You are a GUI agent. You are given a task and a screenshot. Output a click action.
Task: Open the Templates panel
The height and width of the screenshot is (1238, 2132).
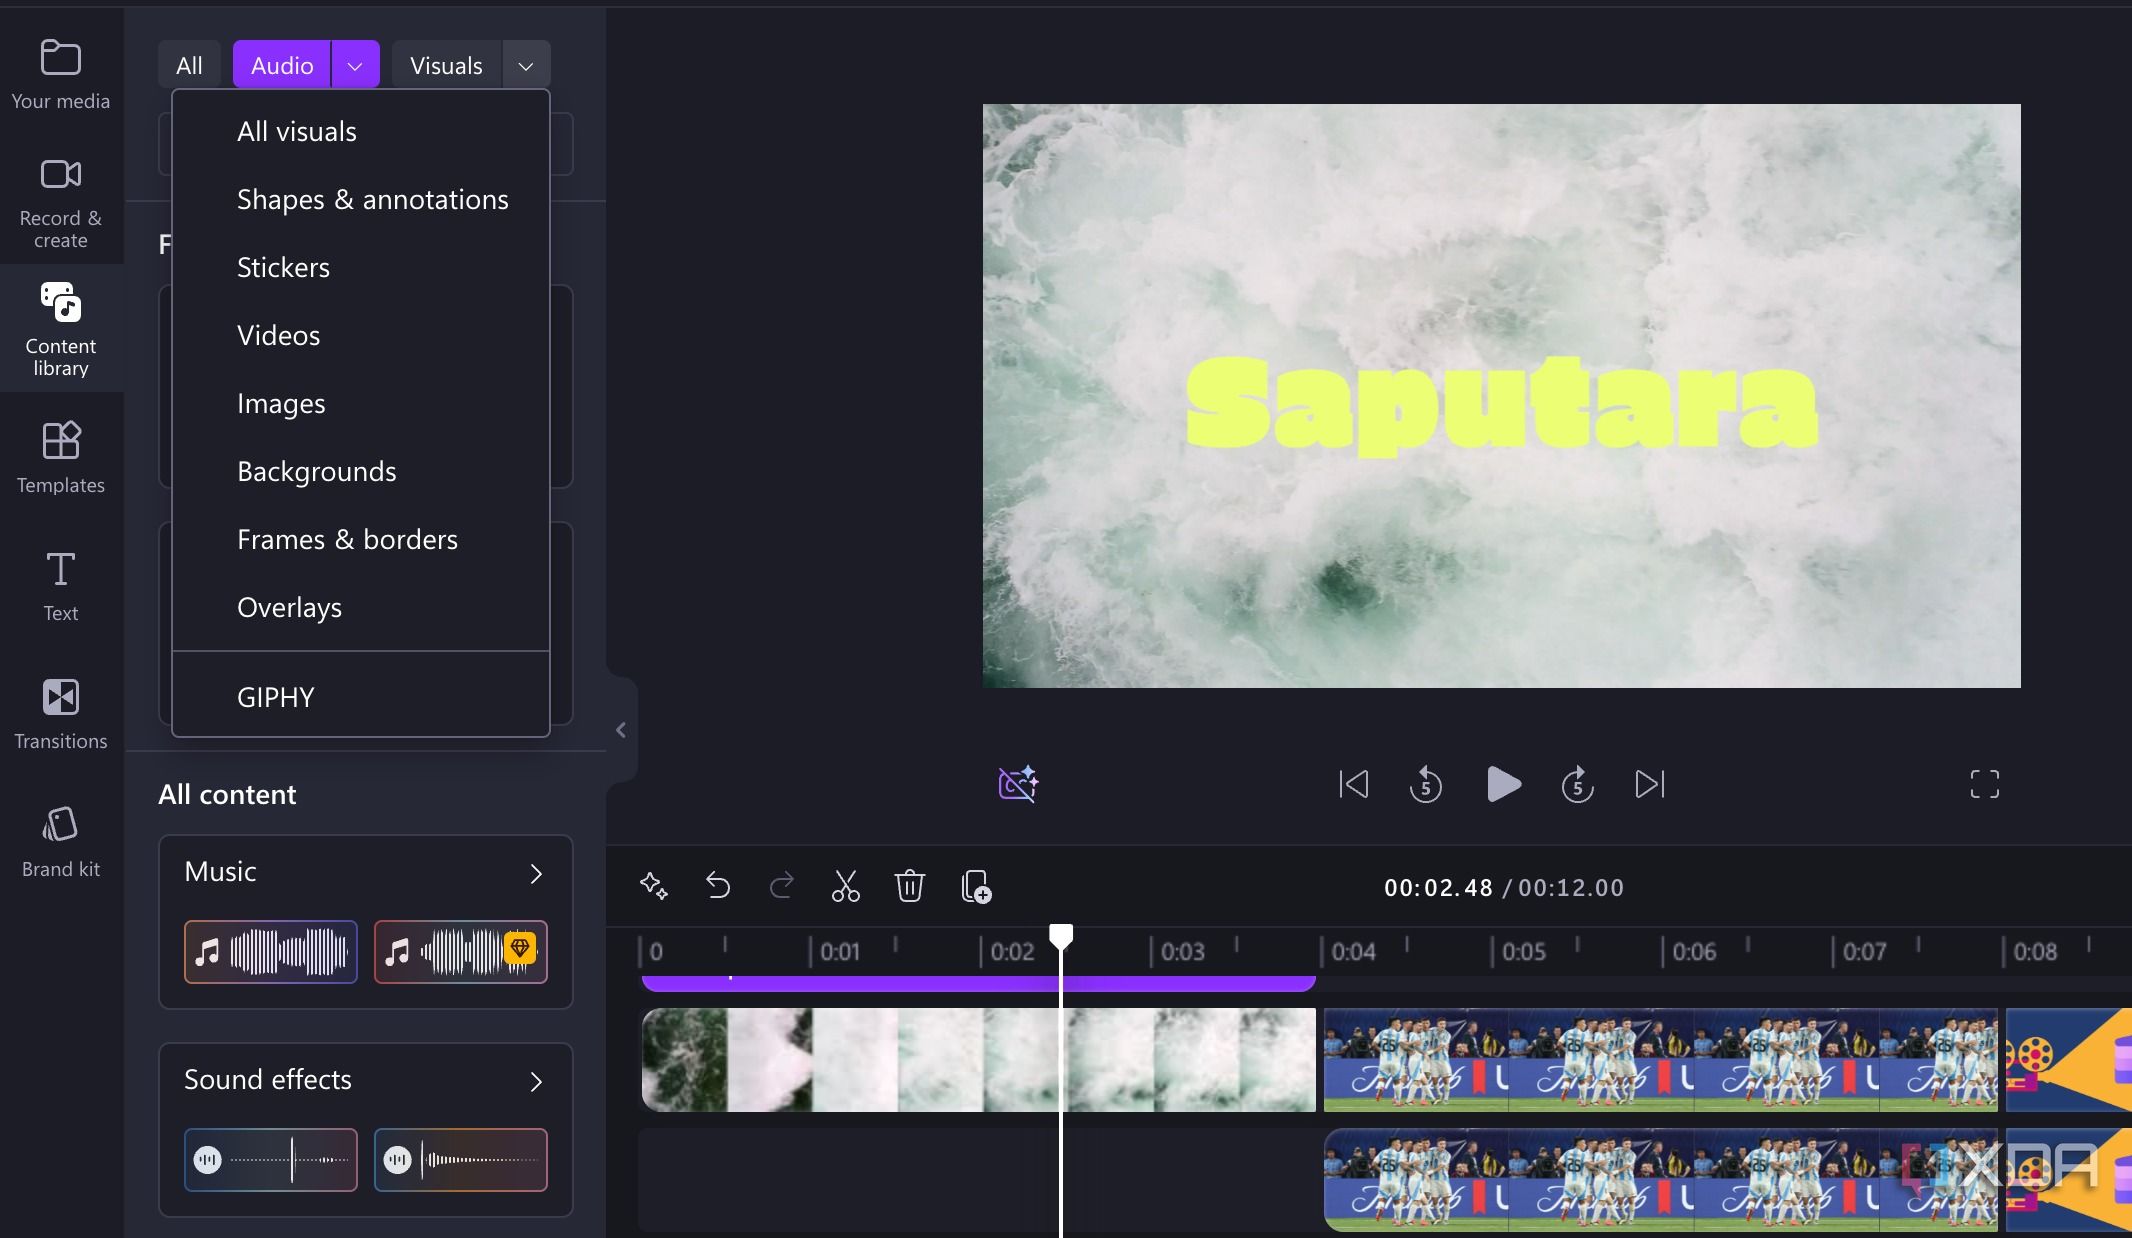pyautogui.click(x=60, y=458)
